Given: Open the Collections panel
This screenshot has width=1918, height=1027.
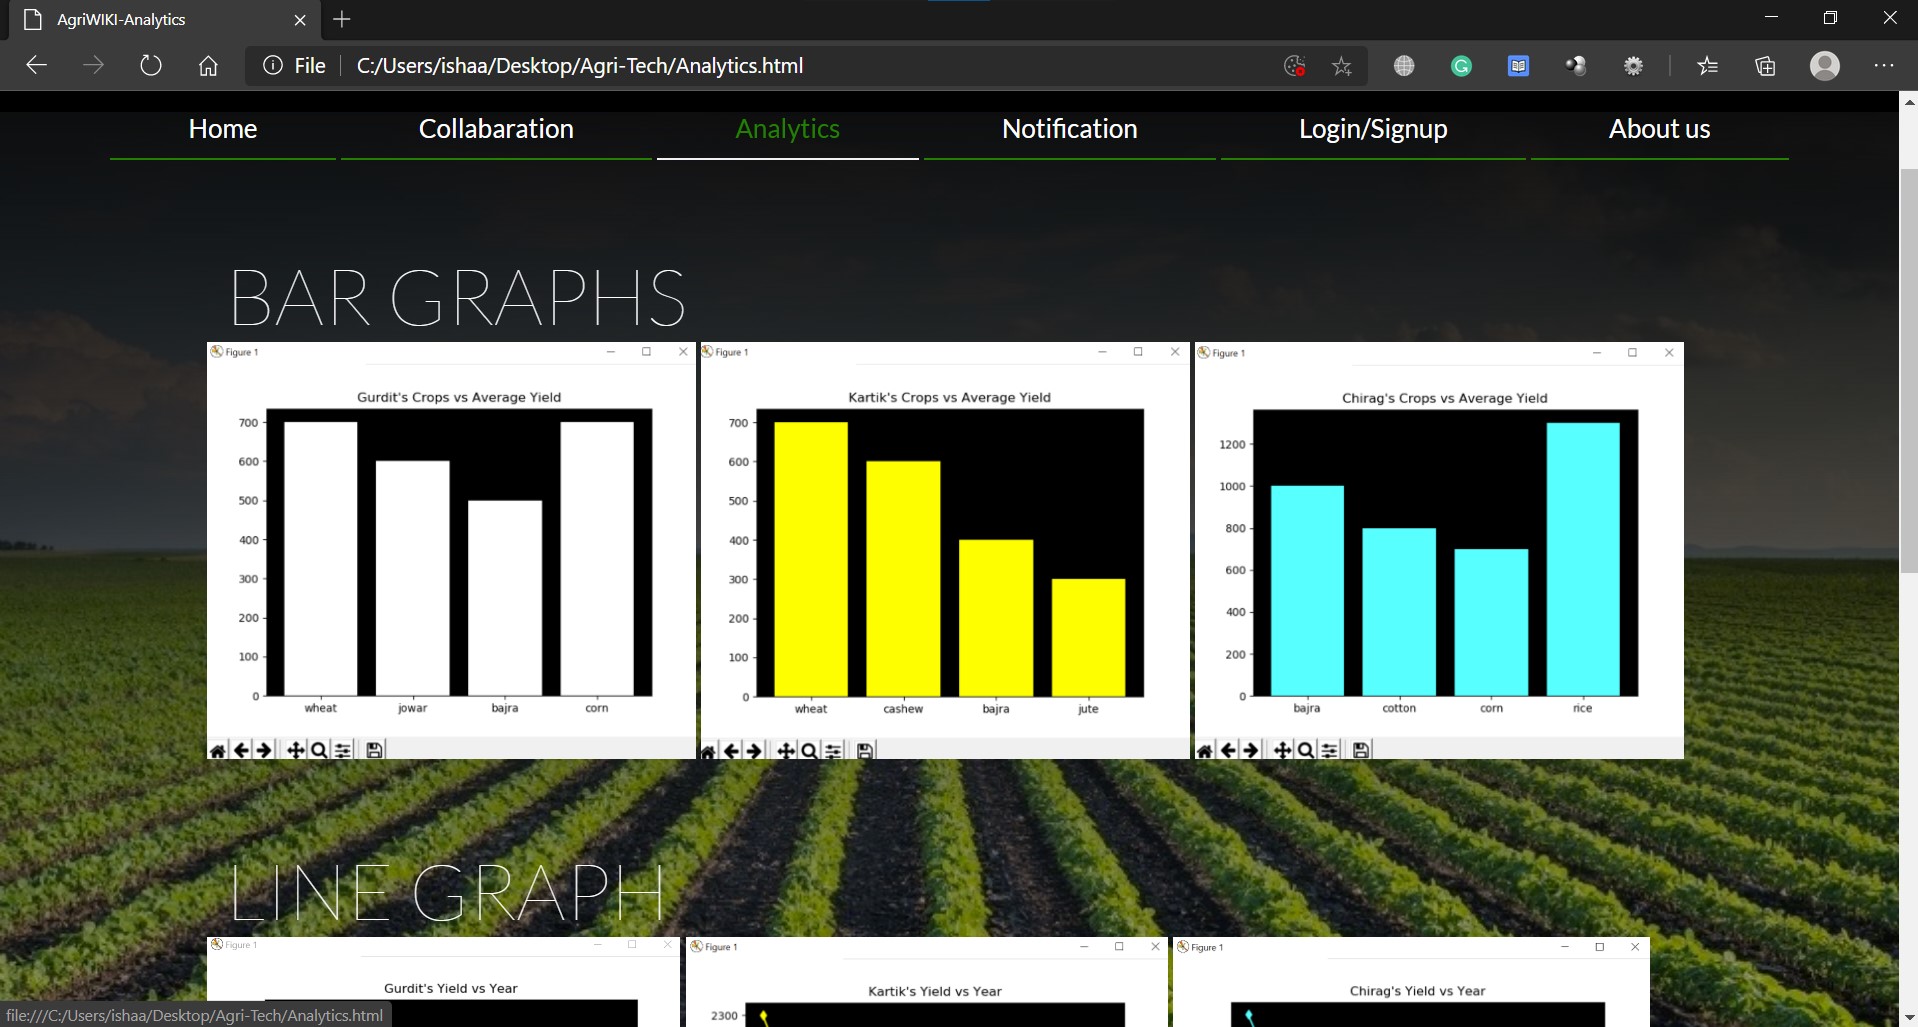Looking at the screenshot, I should tap(1765, 66).
